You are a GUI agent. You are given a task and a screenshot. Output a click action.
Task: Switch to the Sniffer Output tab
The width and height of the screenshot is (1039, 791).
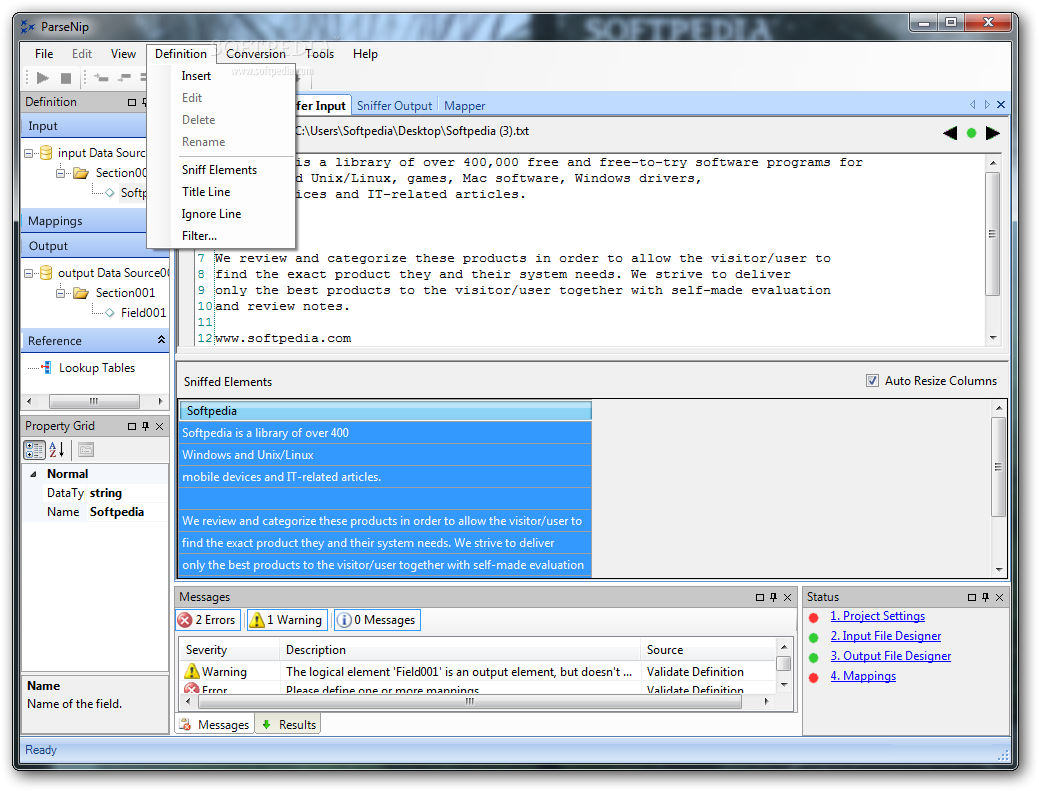pos(394,105)
